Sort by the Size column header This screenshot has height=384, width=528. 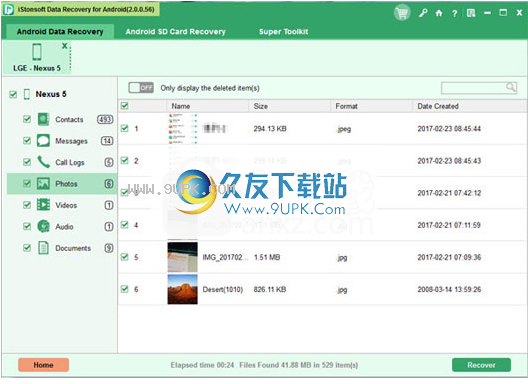(x=290, y=106)
